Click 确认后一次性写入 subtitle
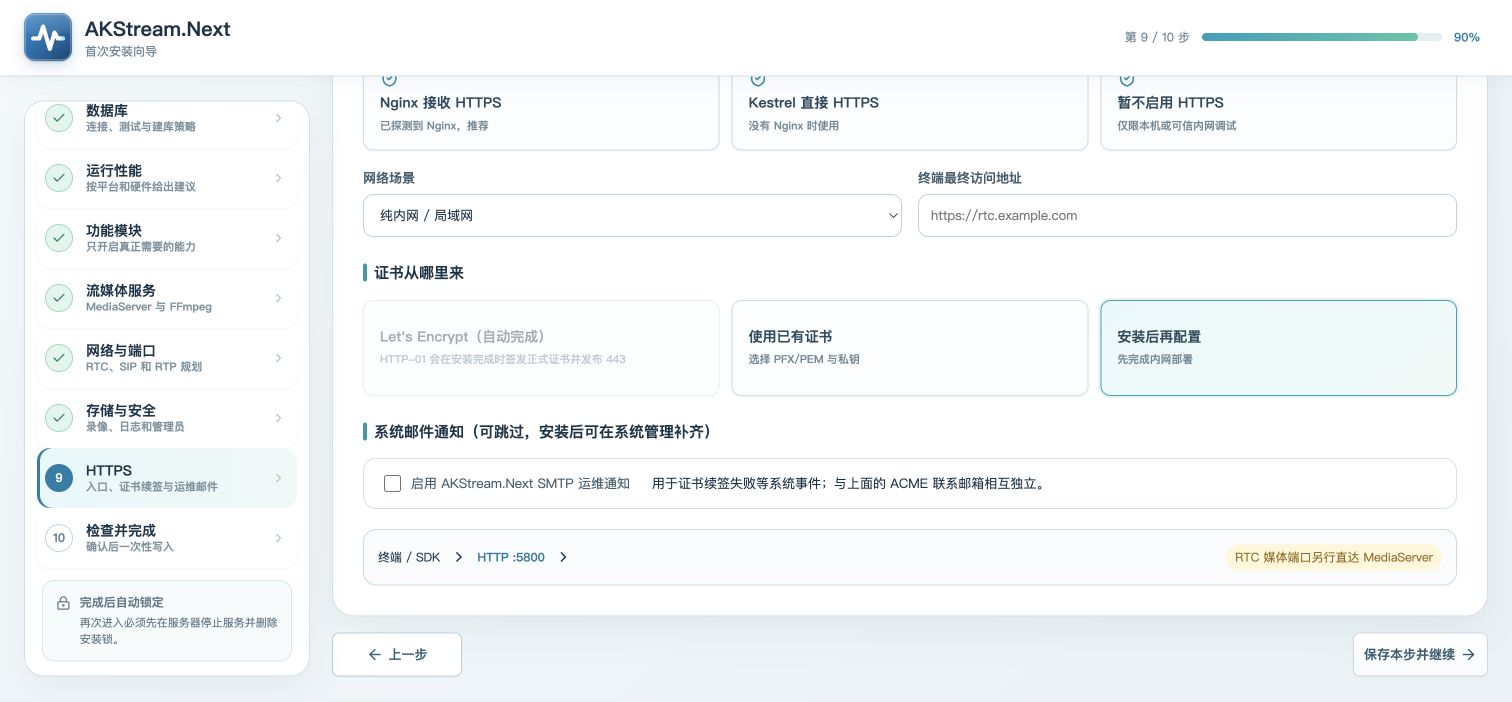Image resolution: width=1512 pixels, height=702 pixels. point(130,547)
